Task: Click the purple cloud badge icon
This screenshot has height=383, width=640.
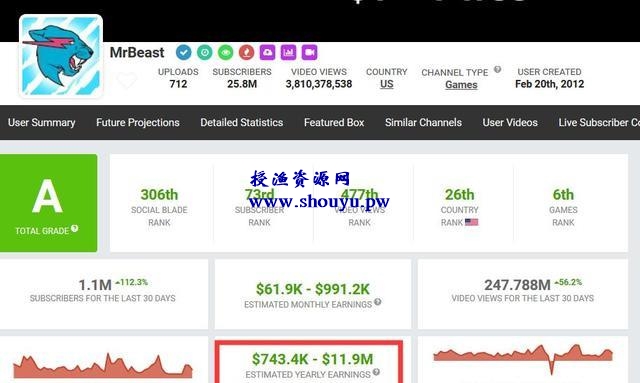Action: tap(267, 52)
